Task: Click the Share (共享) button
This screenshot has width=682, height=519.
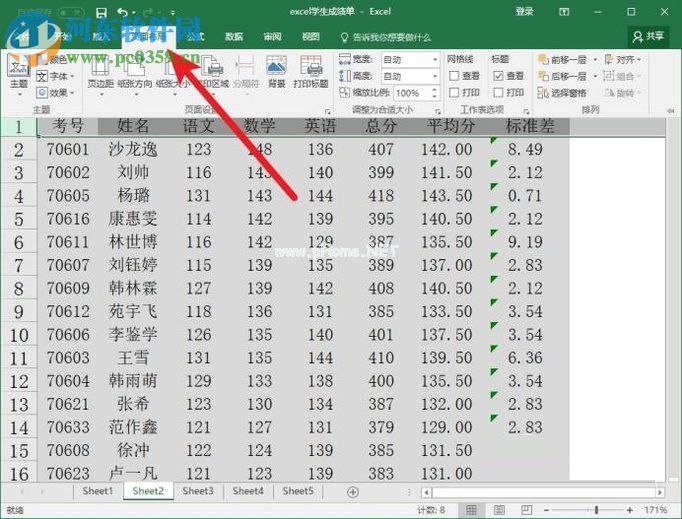Action: point(649,37)
